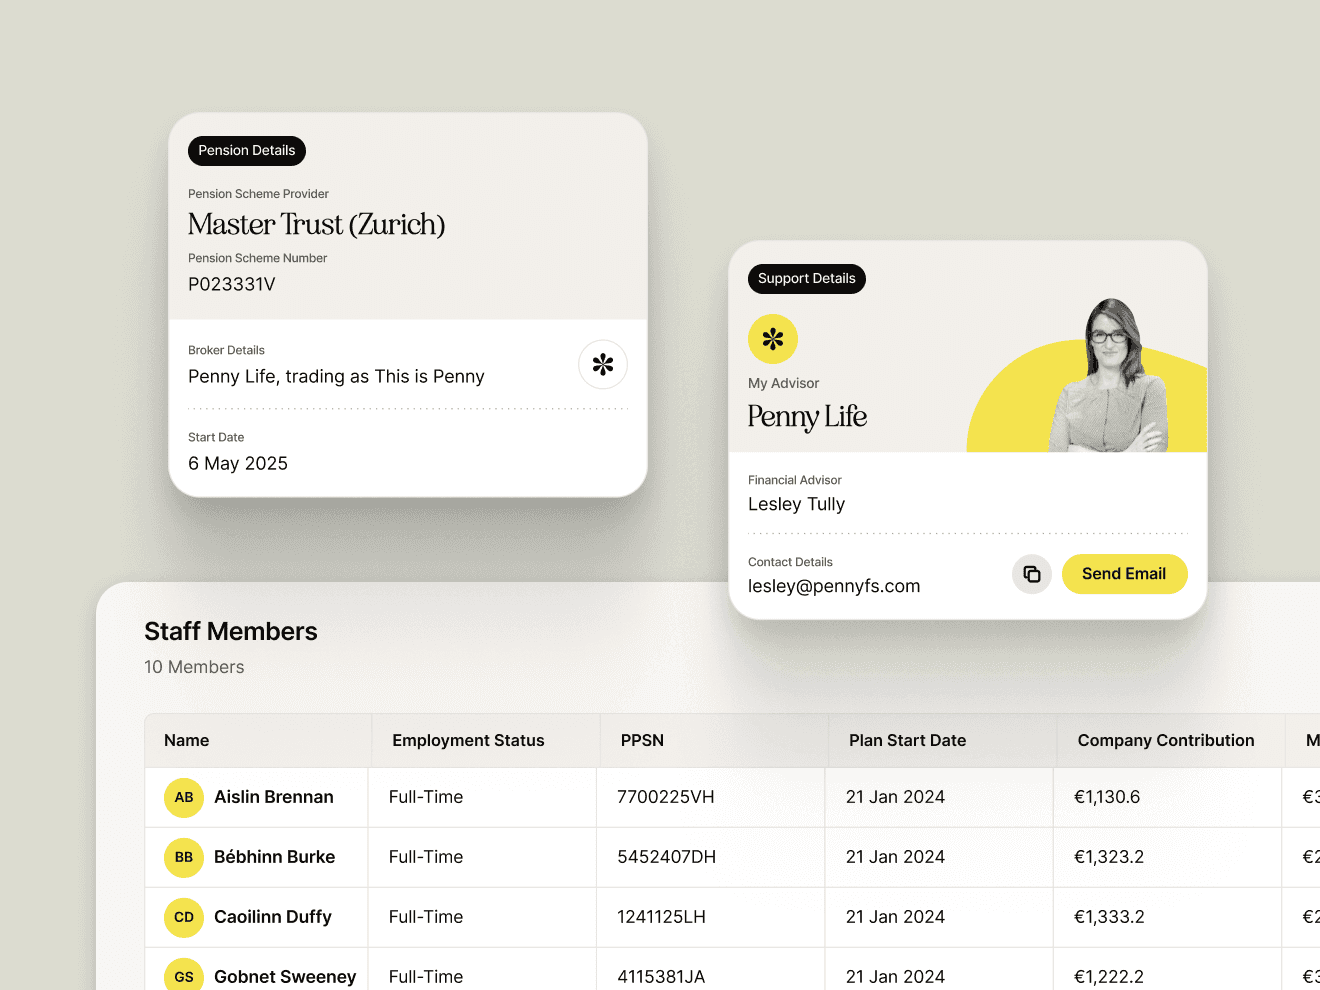1320x990 pixels.
Task: Click the pension scheme number P023331V
Action: tap(231, 284)
